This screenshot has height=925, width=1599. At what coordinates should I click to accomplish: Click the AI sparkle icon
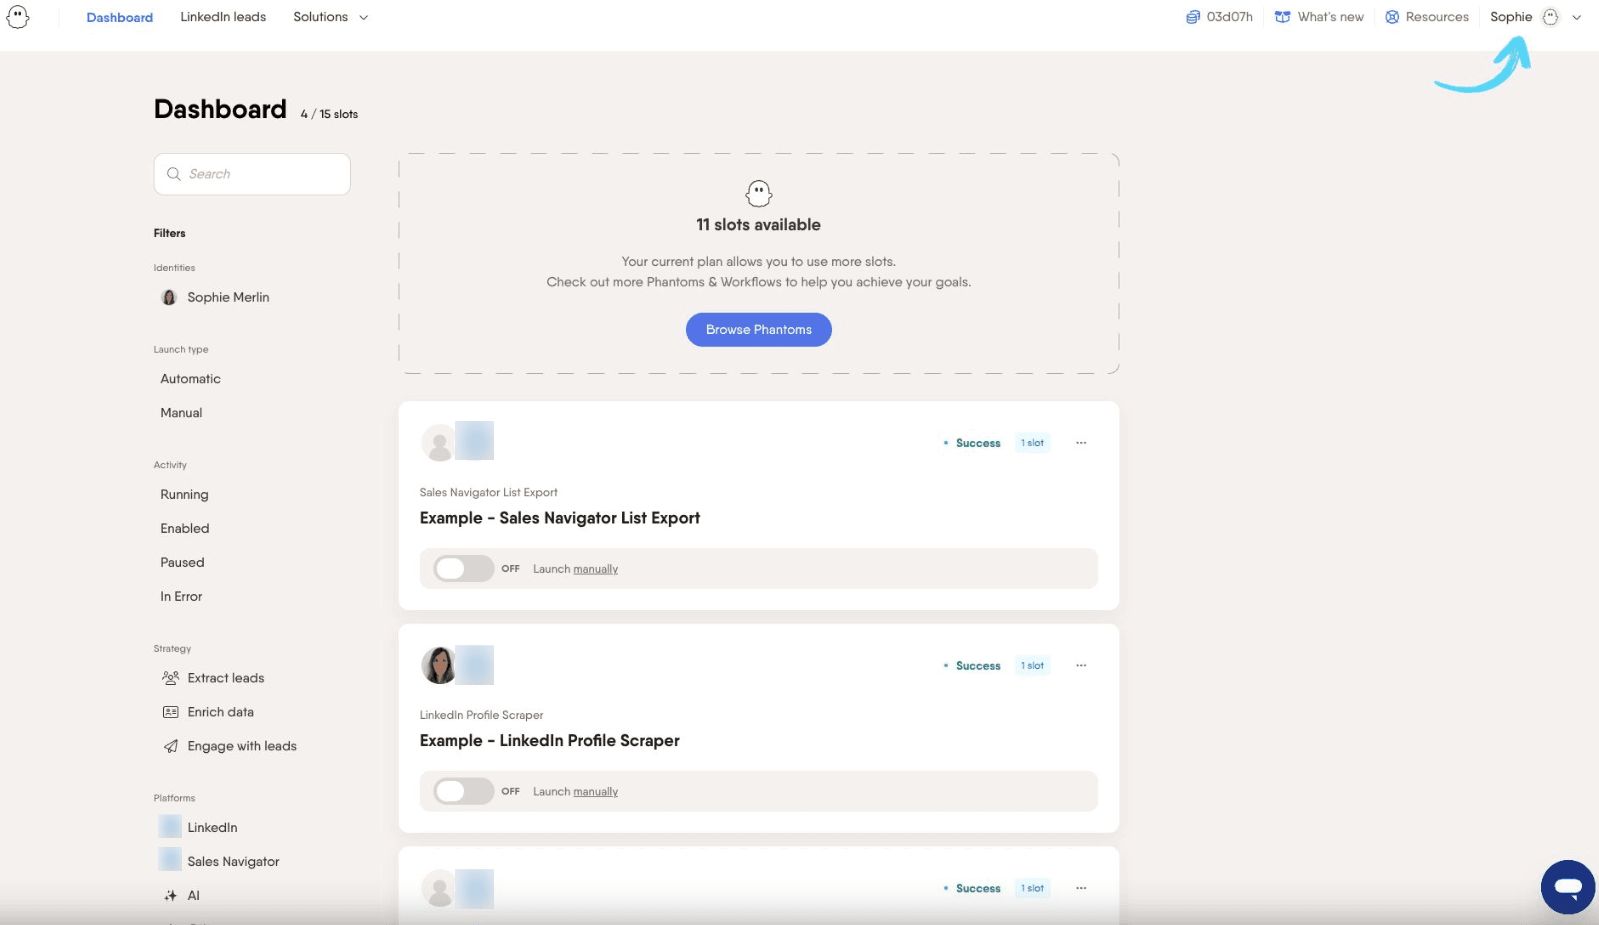[170, 896]
